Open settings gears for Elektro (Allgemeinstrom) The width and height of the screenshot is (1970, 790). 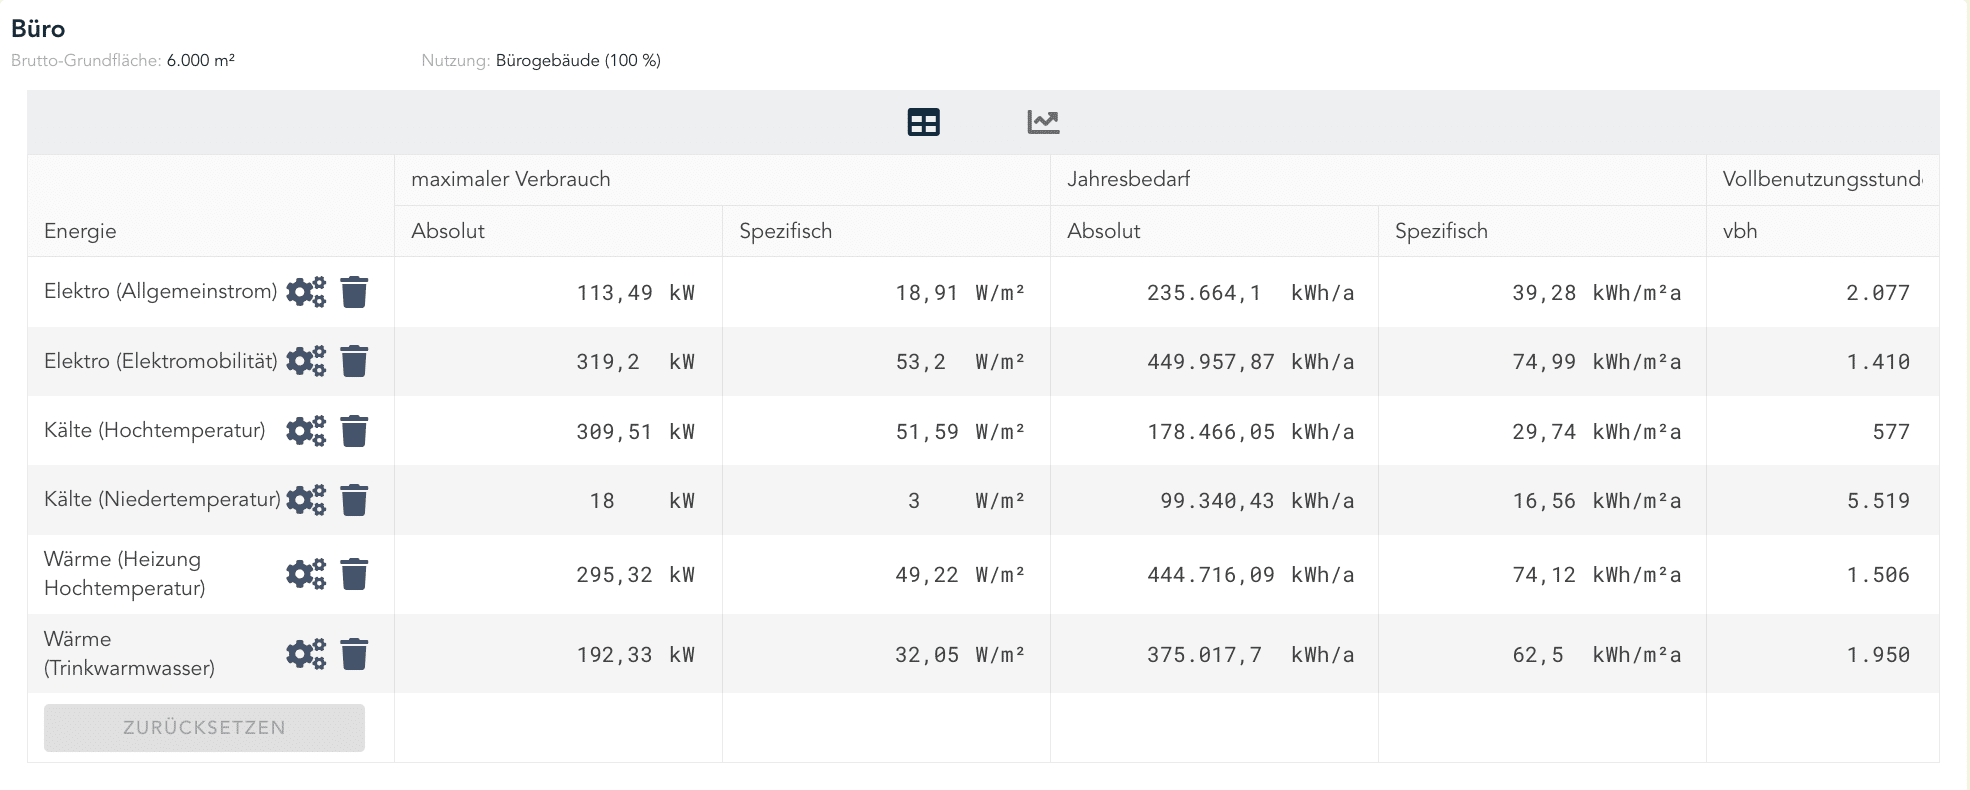click(306, 292)
